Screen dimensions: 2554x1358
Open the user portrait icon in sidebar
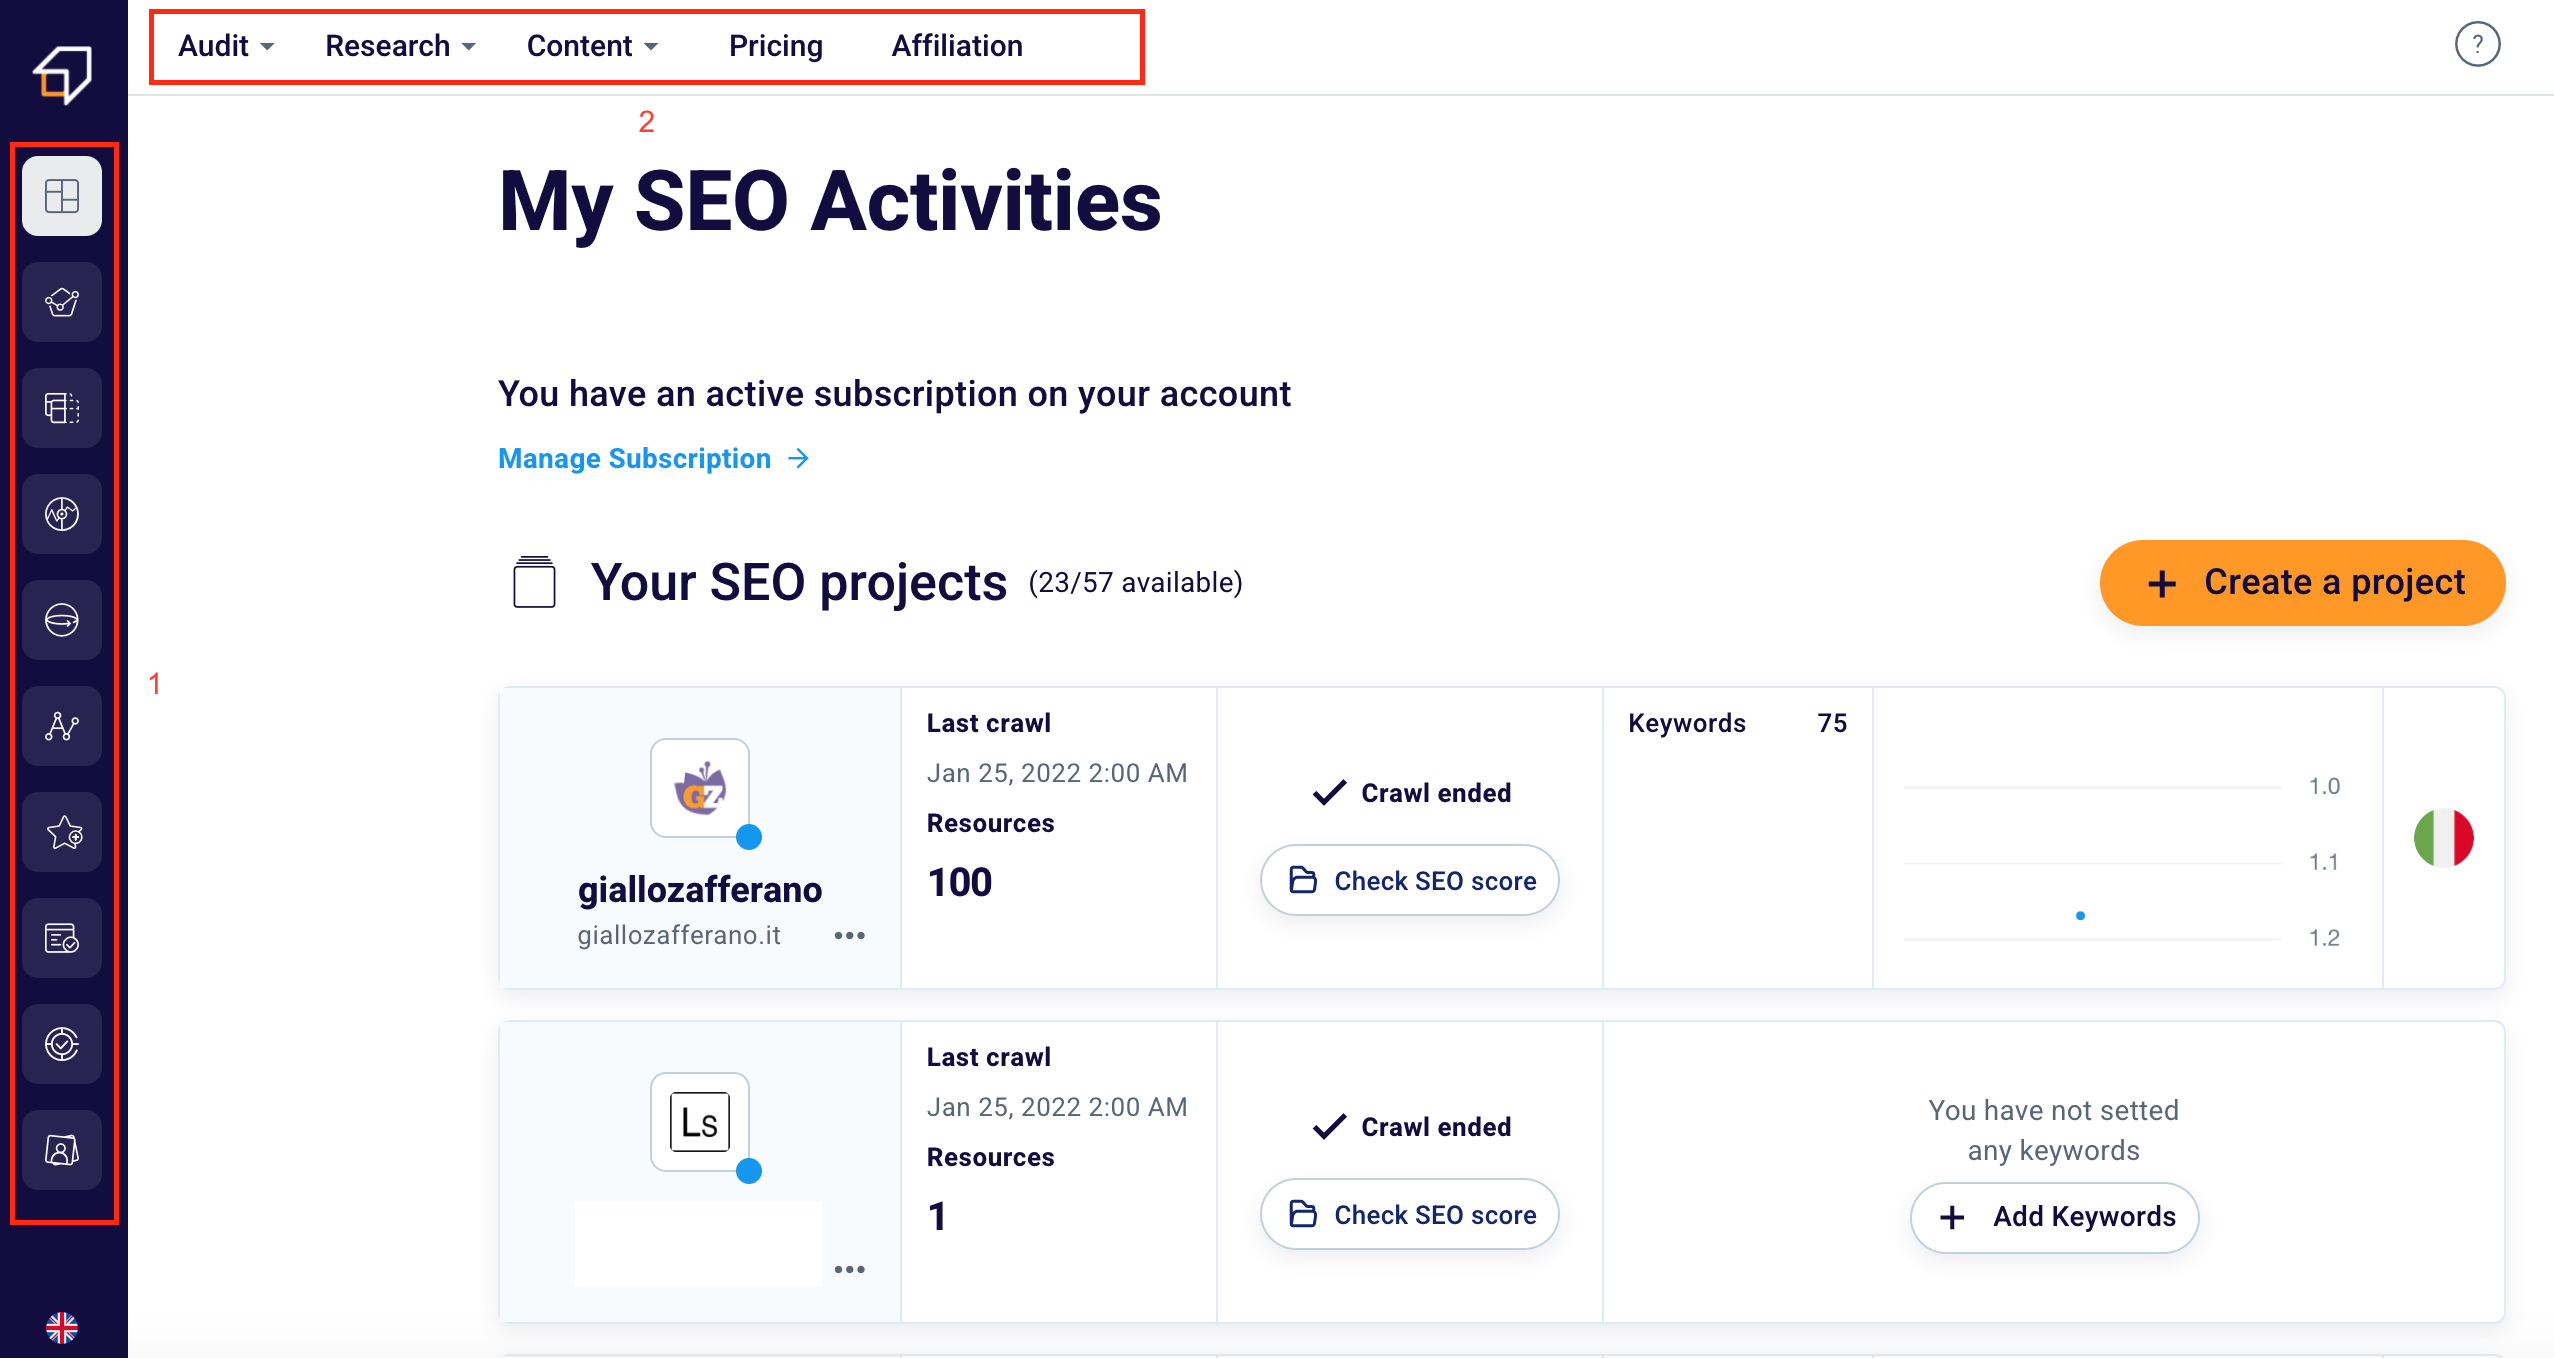tap(62, 1150)
